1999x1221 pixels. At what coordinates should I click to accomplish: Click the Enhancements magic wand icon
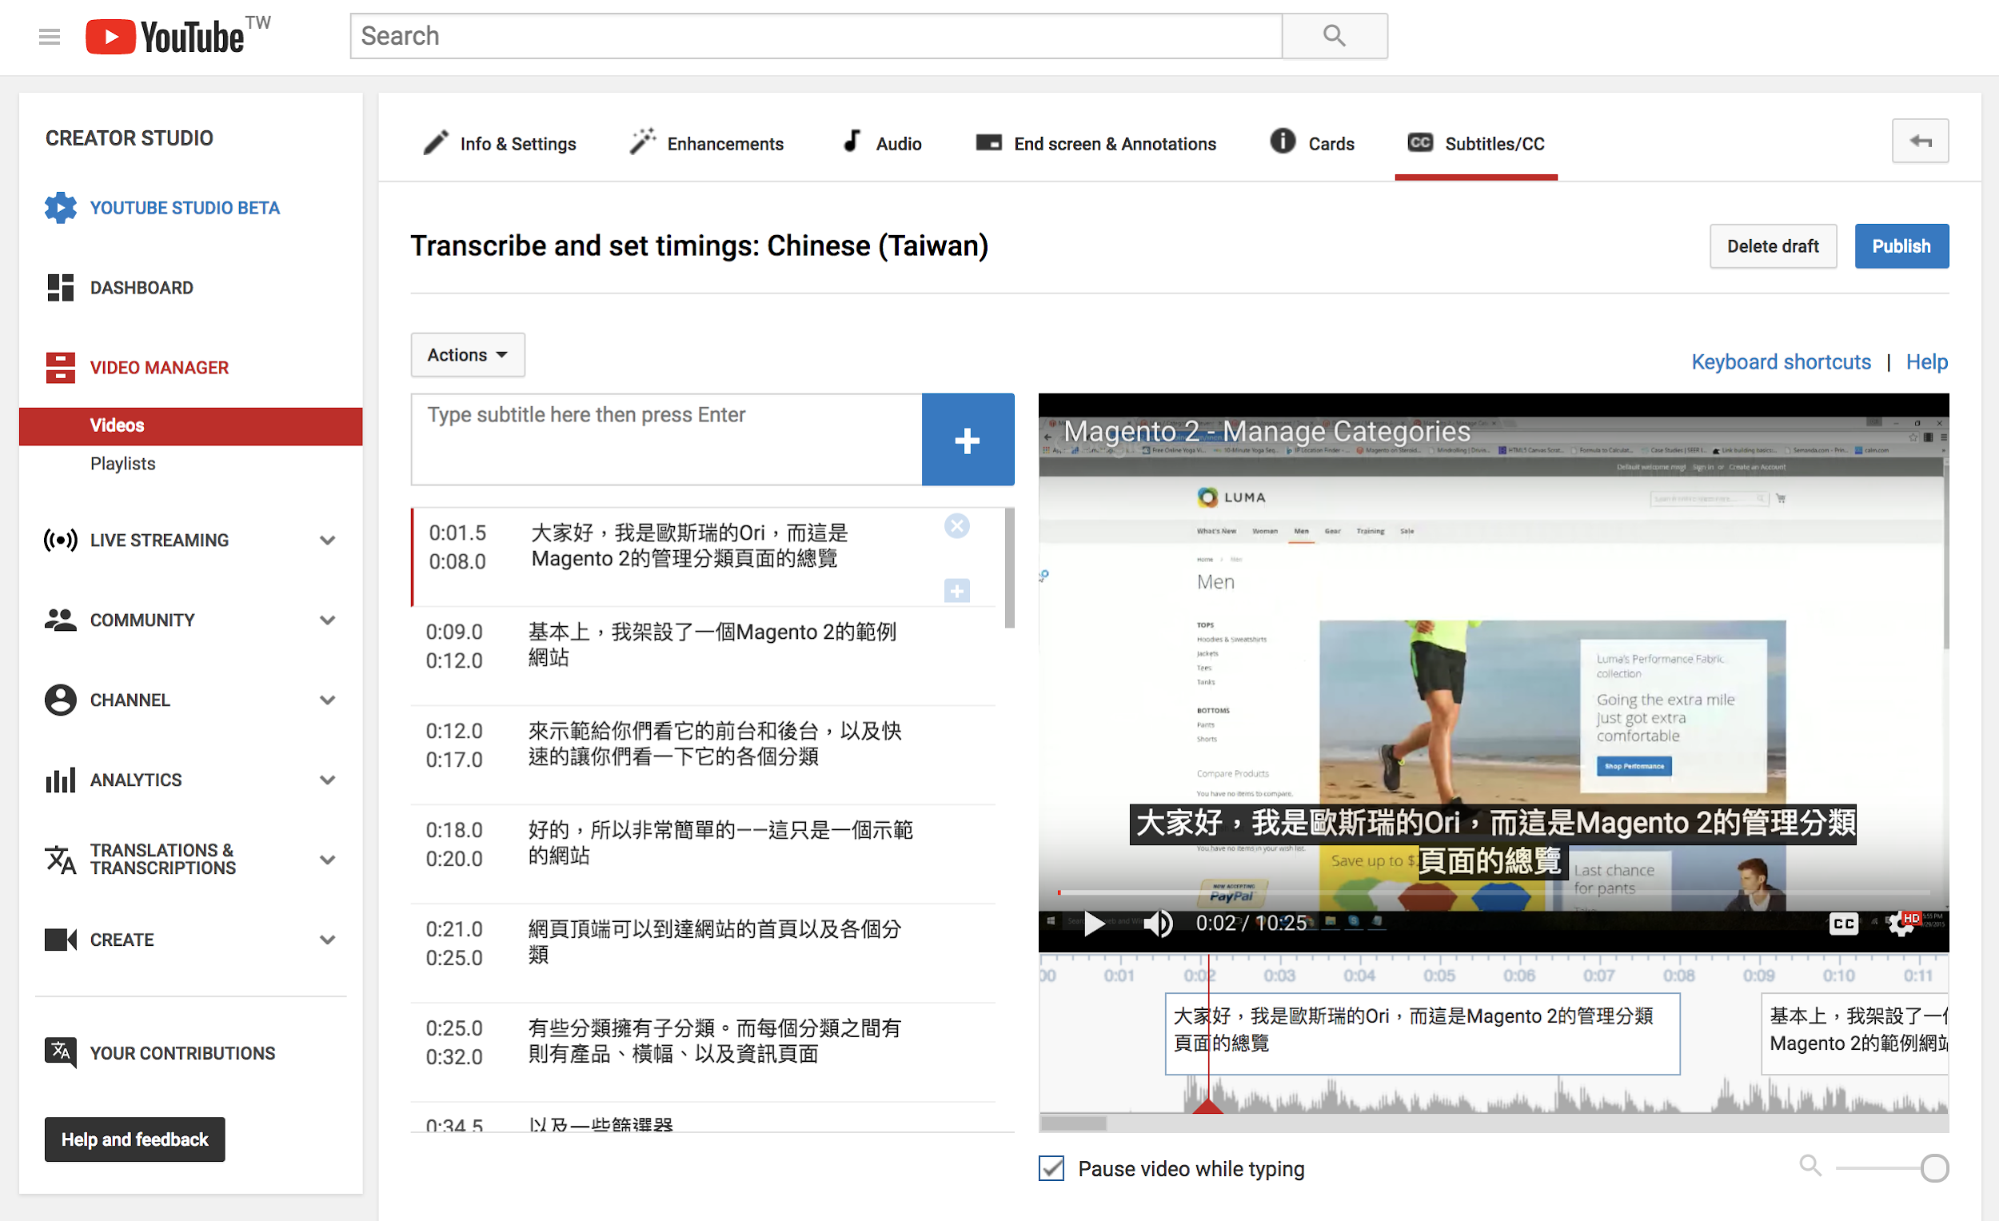[x=642, y=142]
